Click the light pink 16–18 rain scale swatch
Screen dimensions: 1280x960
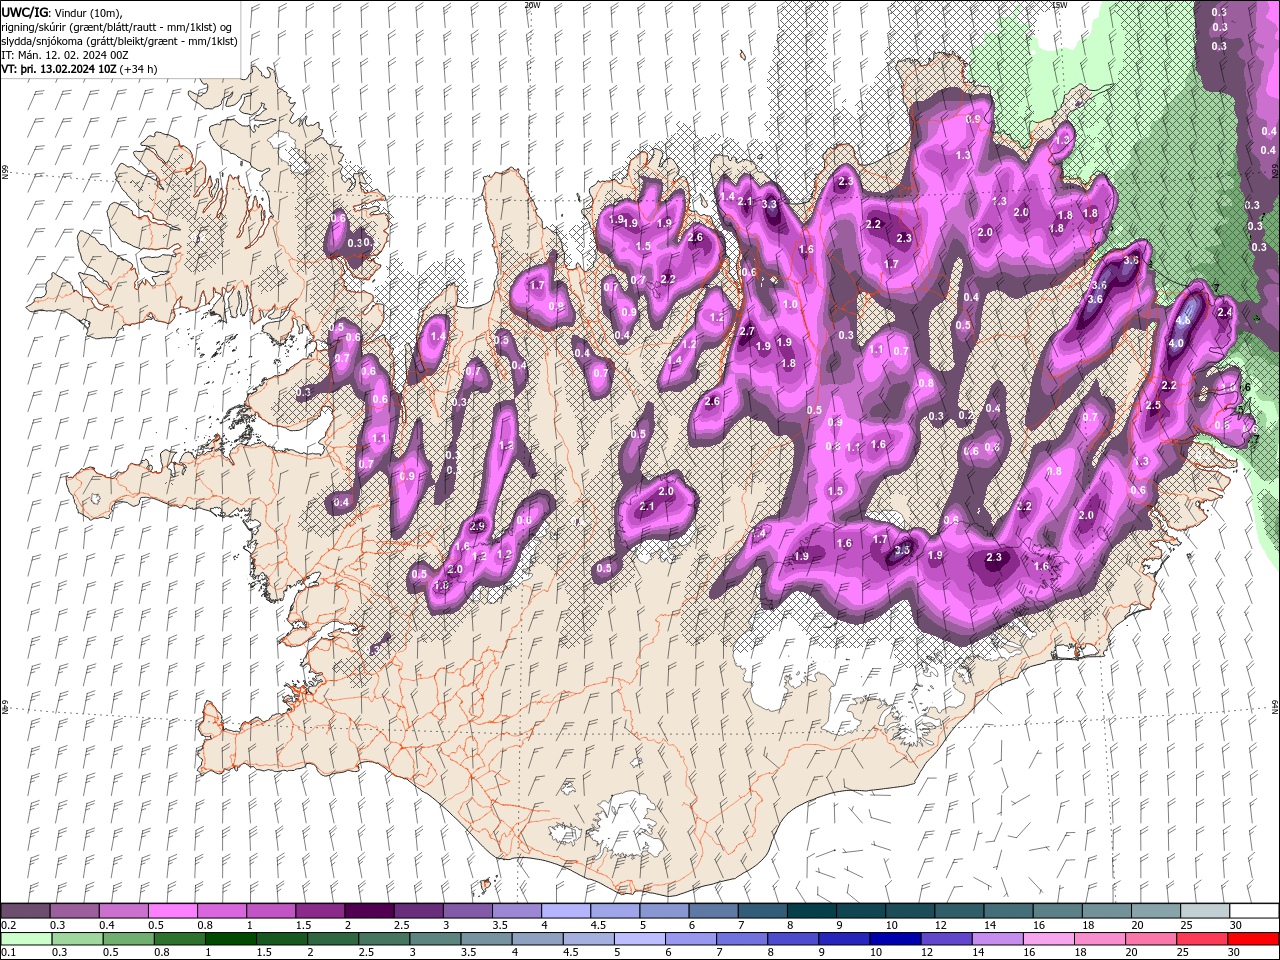tap(1047, 938)
